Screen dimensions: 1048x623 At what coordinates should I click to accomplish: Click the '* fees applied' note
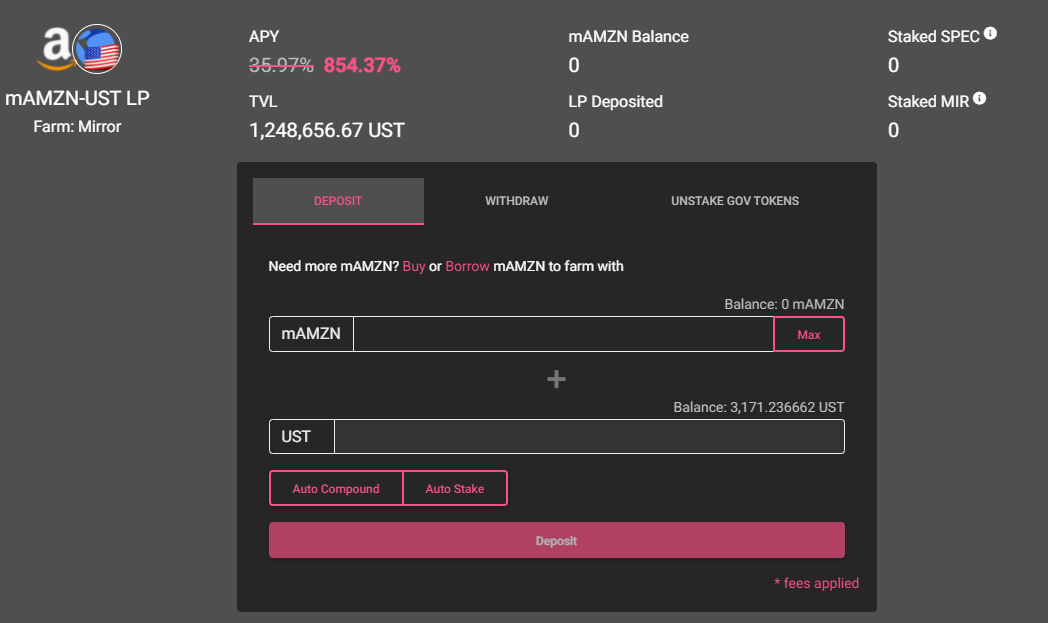(816, 583)
